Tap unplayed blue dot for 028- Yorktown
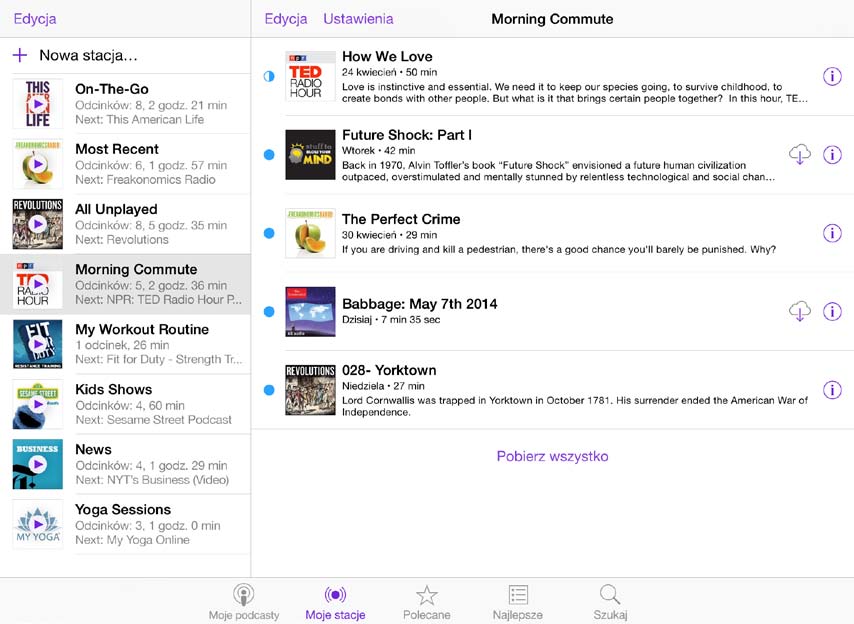Viewport: 854px width, 624px height. (269, 390)
